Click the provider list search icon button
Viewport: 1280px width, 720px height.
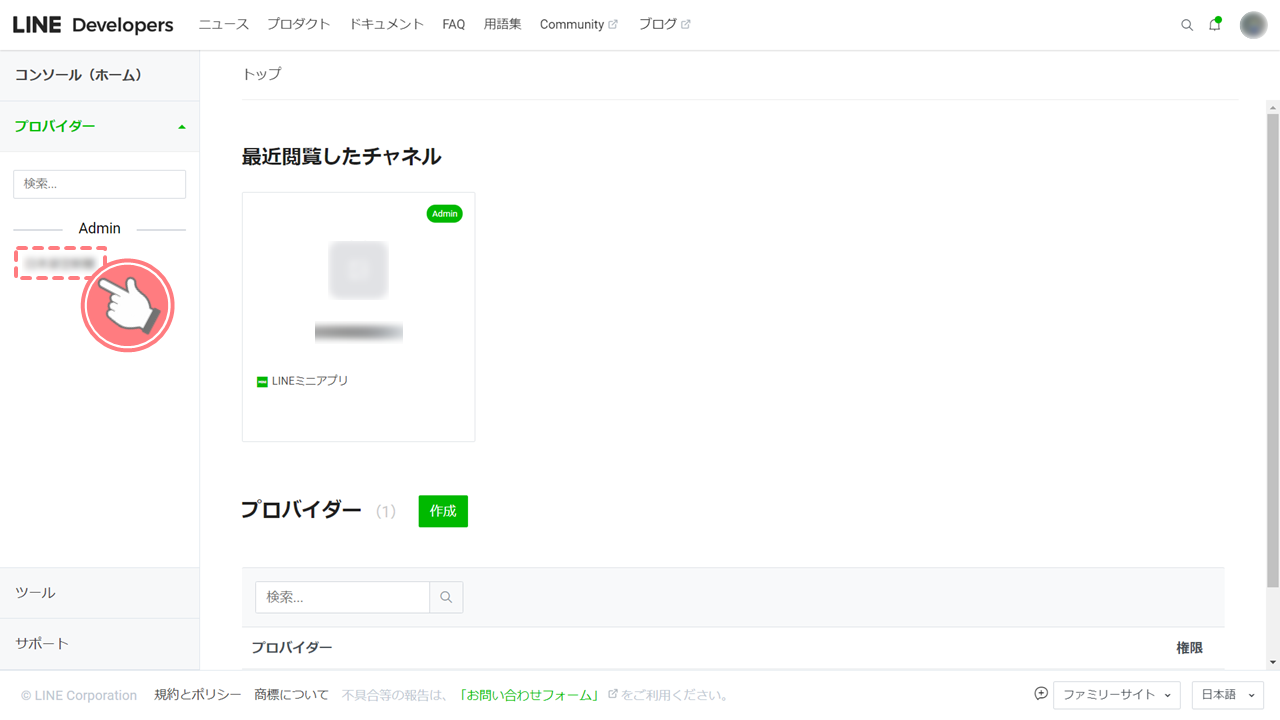[446, 597]
